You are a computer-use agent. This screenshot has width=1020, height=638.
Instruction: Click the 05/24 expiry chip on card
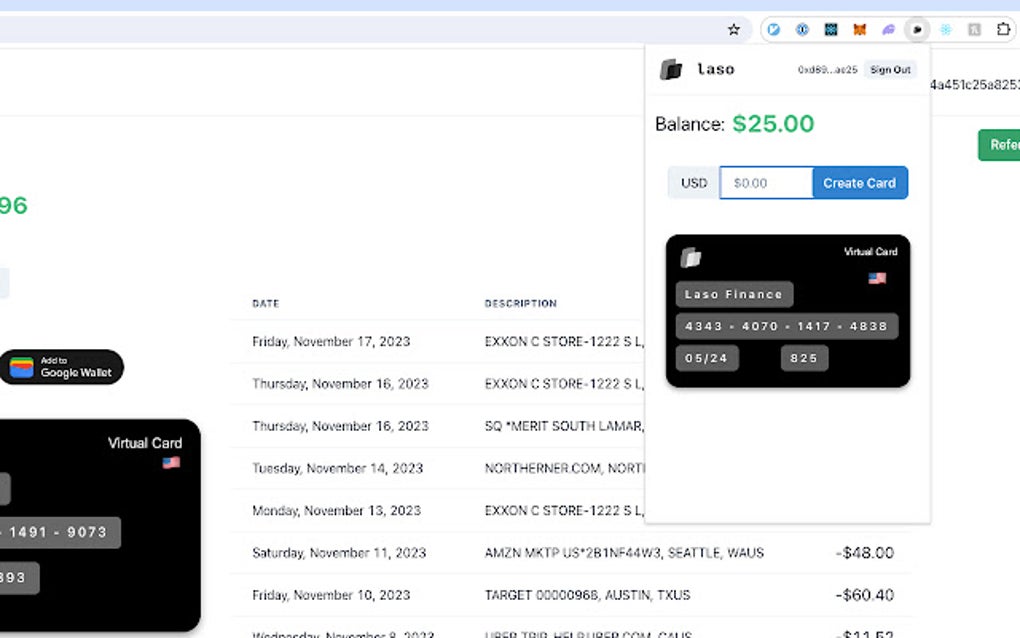point(706,358)
